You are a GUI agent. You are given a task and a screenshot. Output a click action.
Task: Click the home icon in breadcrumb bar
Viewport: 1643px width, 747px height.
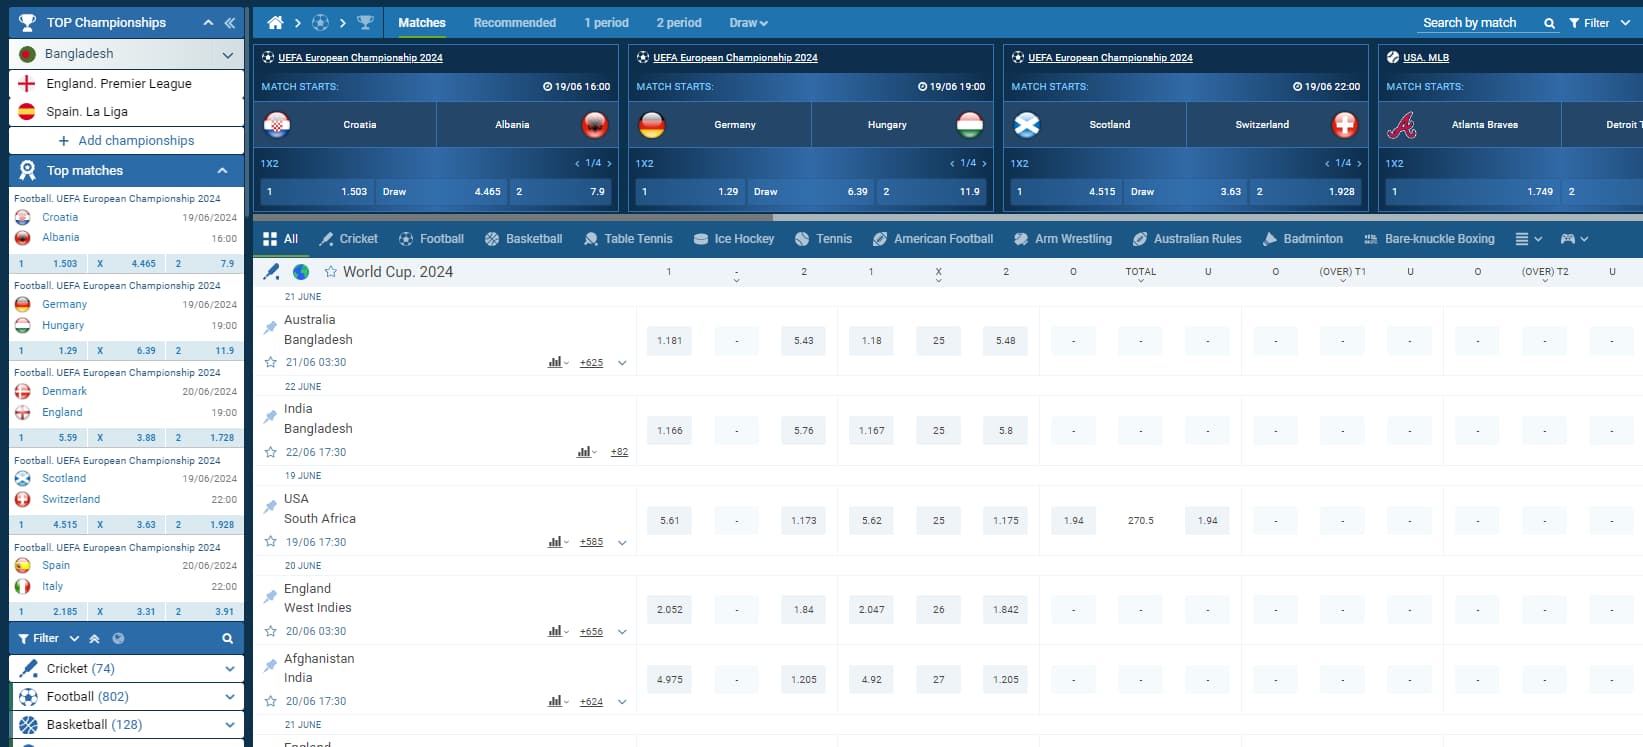tap(275, 22)
